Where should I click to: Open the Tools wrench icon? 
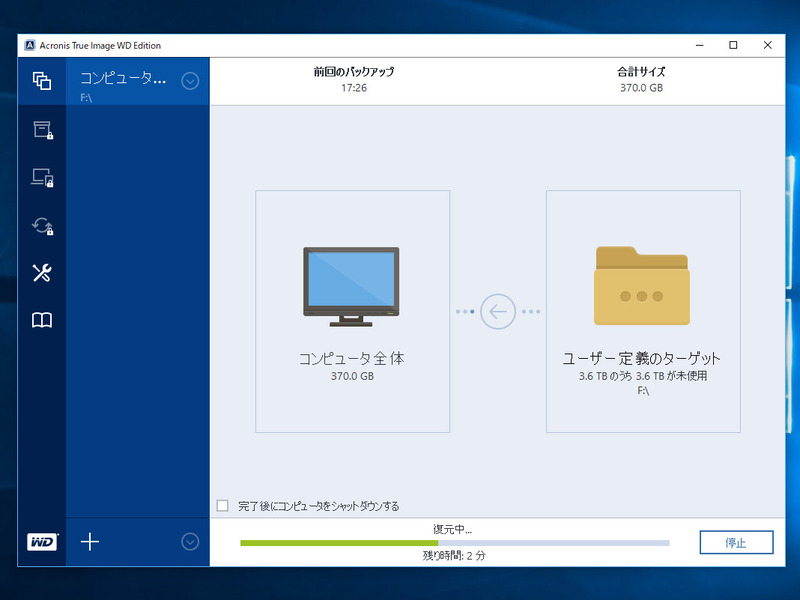(42, 272)
